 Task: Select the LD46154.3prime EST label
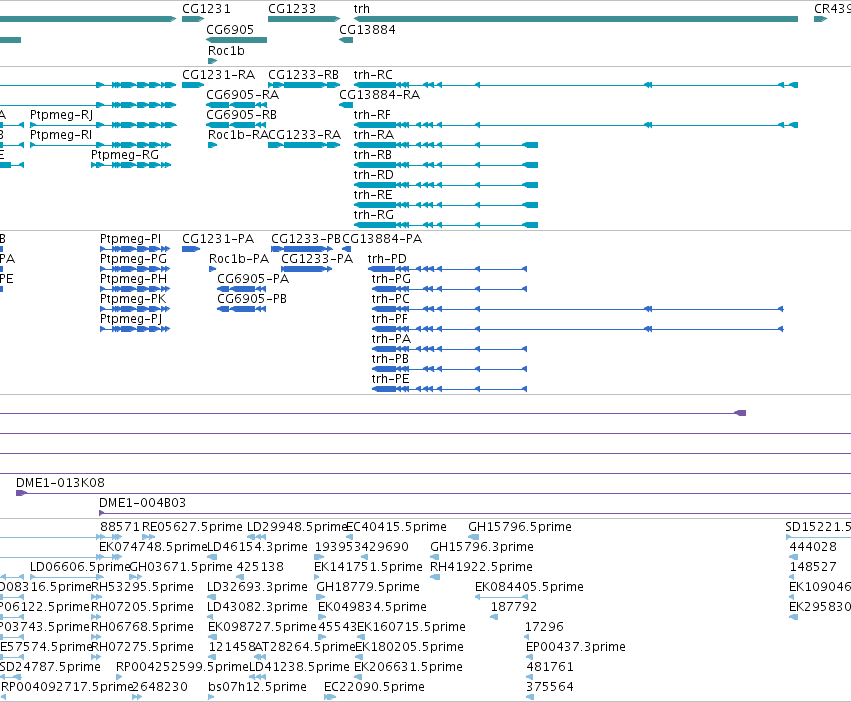tap(257, 547)
